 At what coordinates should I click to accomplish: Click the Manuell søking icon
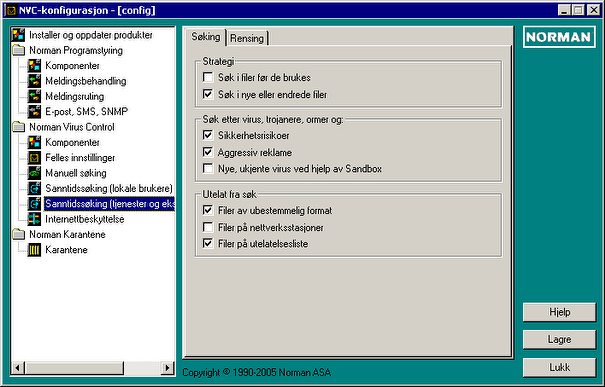pos(34,173)
